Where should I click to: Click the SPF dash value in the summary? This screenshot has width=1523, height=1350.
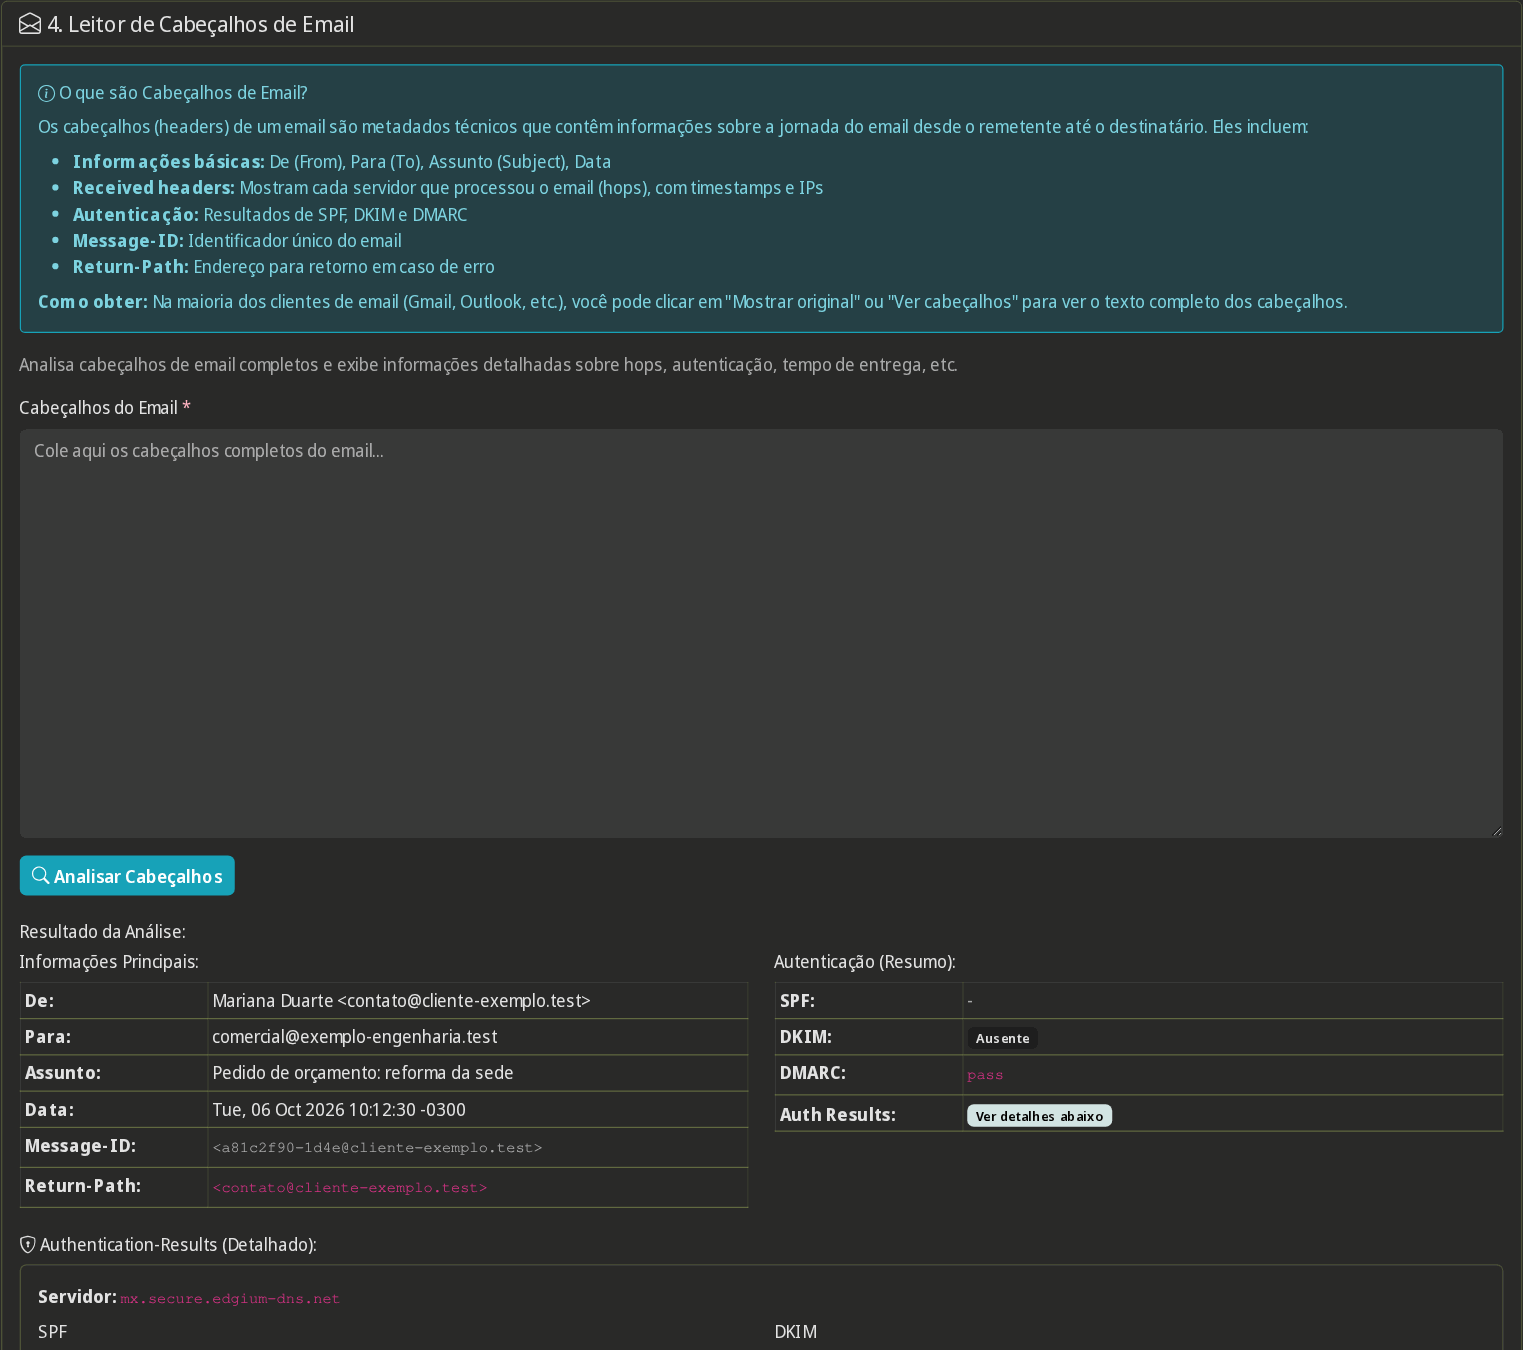pyautogui.click(x=970, y=1001)
